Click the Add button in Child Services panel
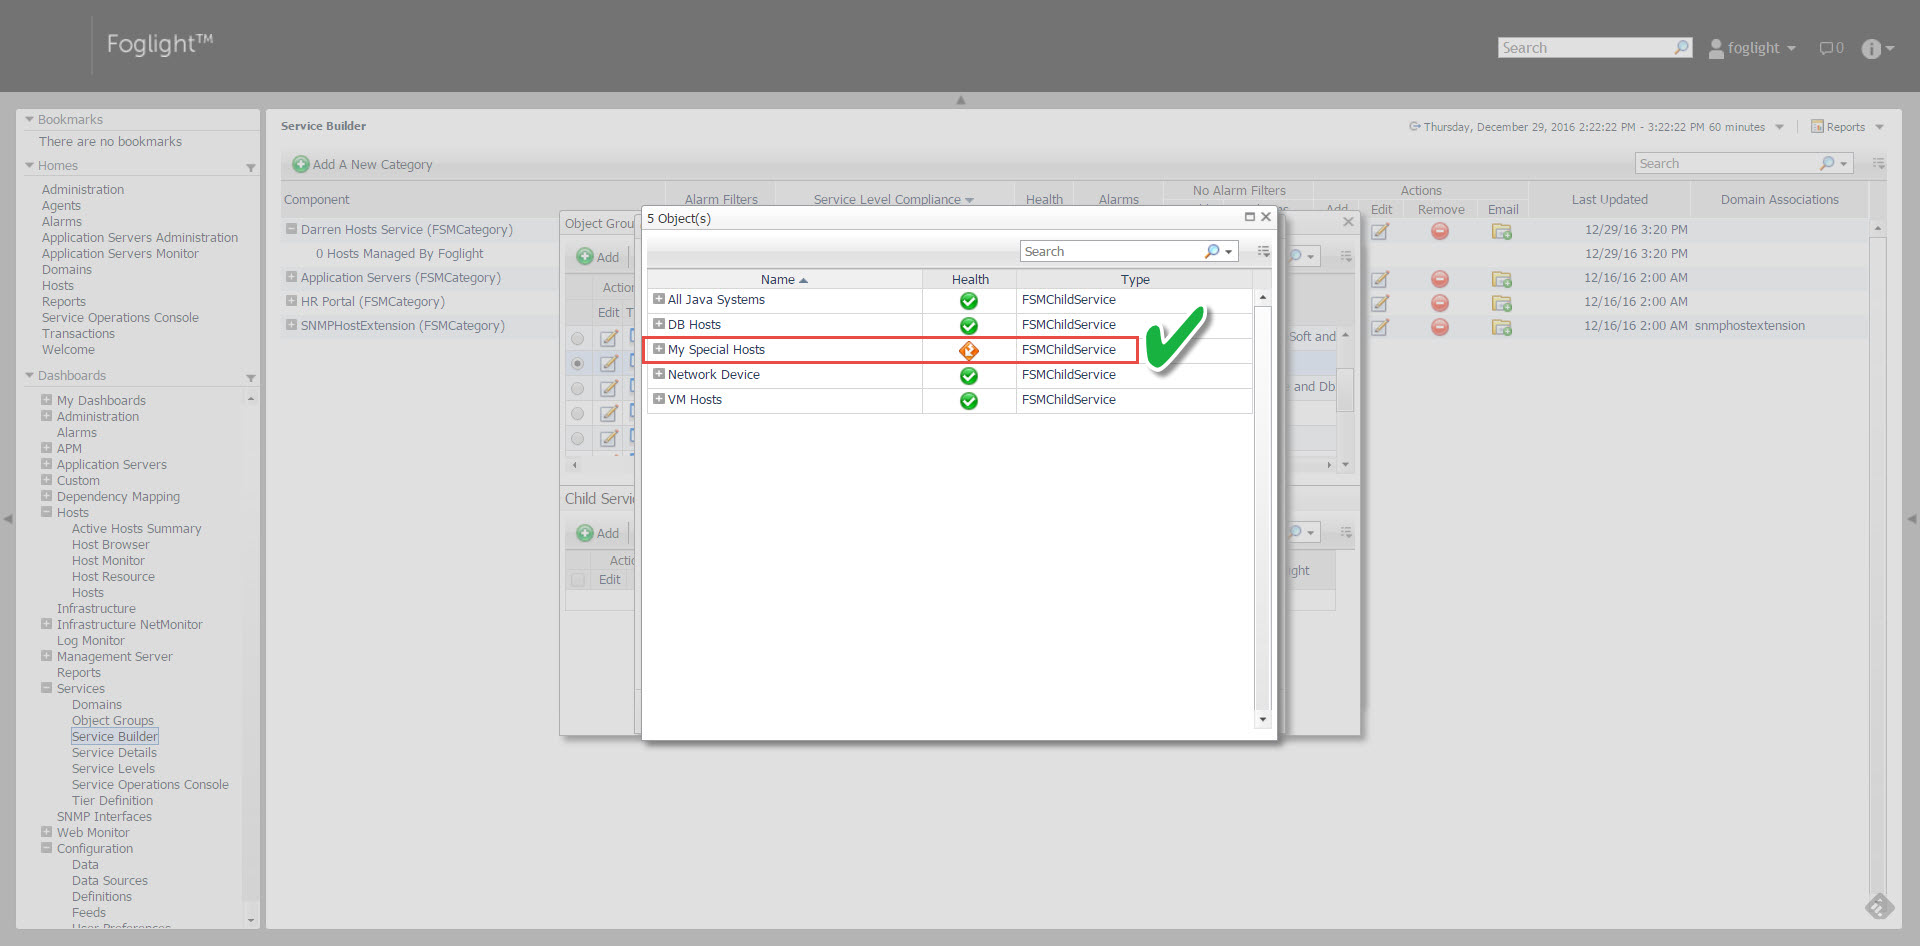Image resolution: width=1920 pixels, height=946 pixels. tap(598, 533)
